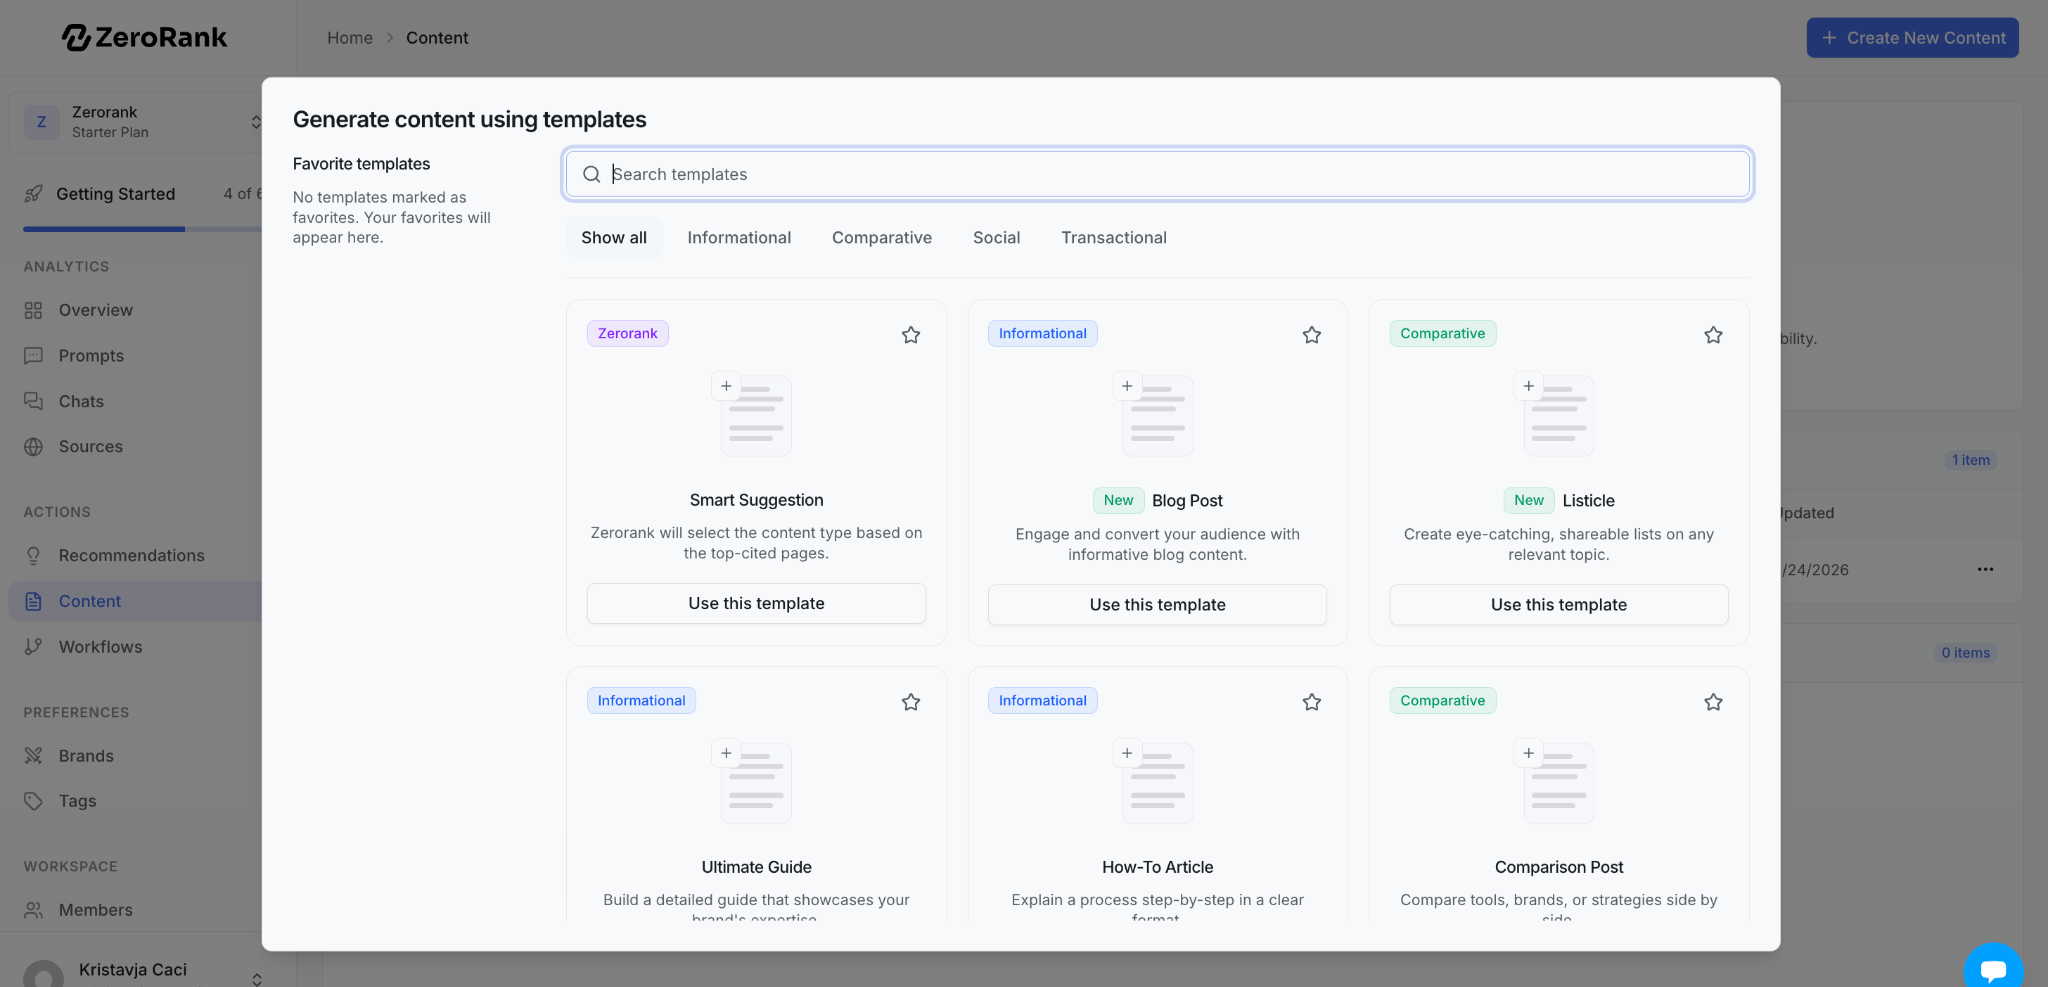Screen dimensions: 2048x987
Task: Switch to the Informational tab
Action: [x=739, y=238]
